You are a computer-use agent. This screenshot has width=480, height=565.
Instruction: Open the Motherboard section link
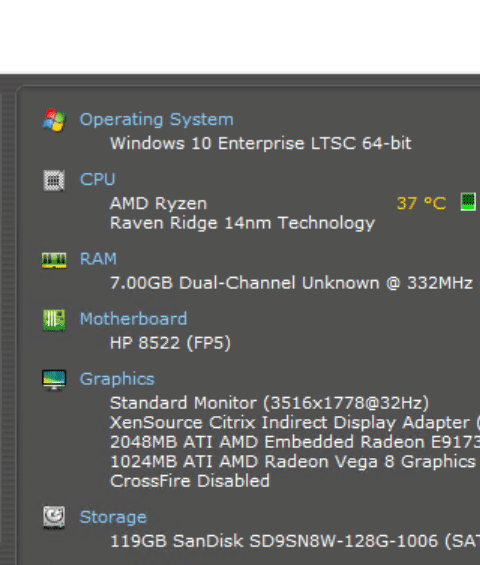(x=133, y=319)
